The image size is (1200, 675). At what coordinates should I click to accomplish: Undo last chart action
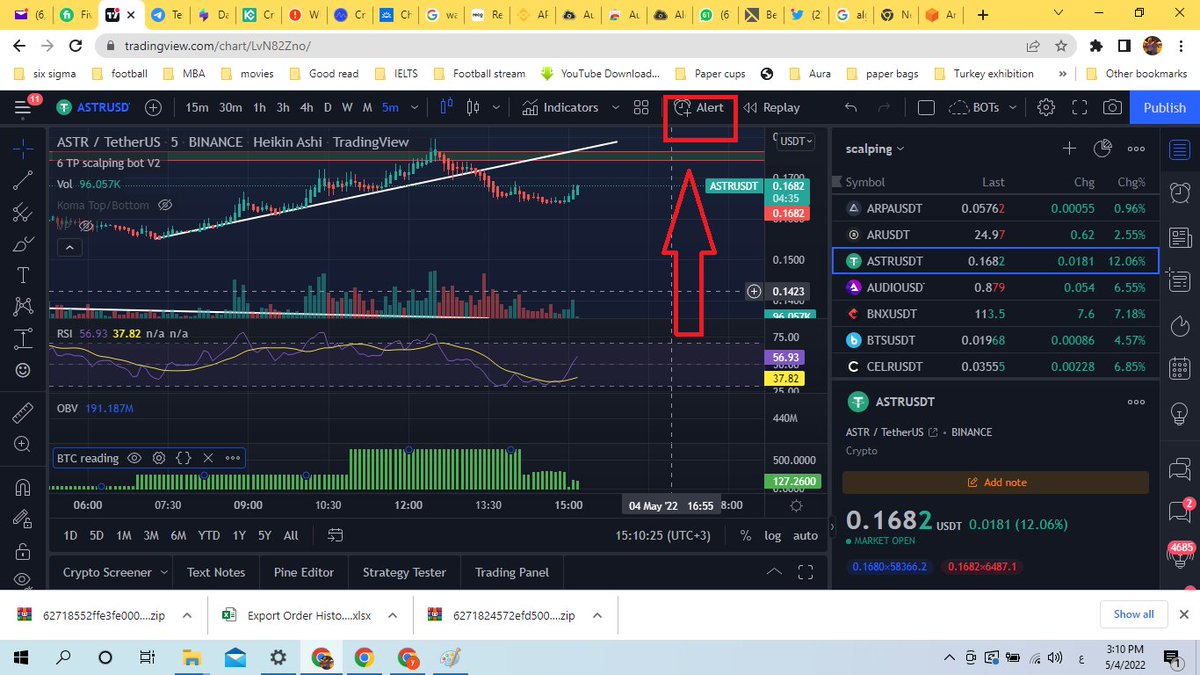851,107
